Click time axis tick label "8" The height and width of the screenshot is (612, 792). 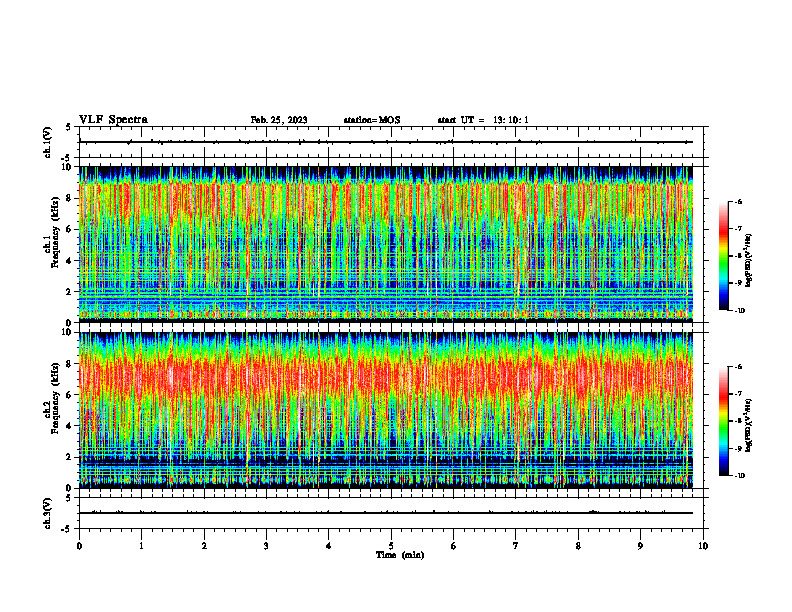[578, 546]
